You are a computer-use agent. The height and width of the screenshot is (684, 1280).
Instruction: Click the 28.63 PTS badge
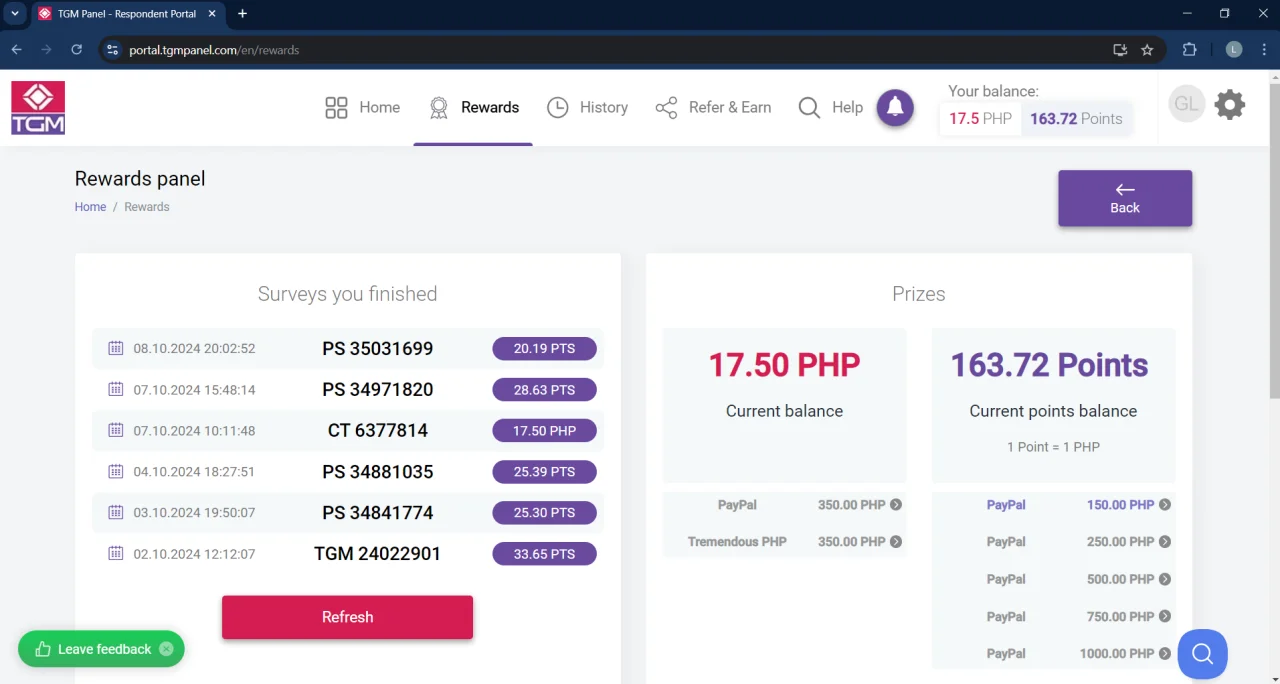(x=544, y=390)
